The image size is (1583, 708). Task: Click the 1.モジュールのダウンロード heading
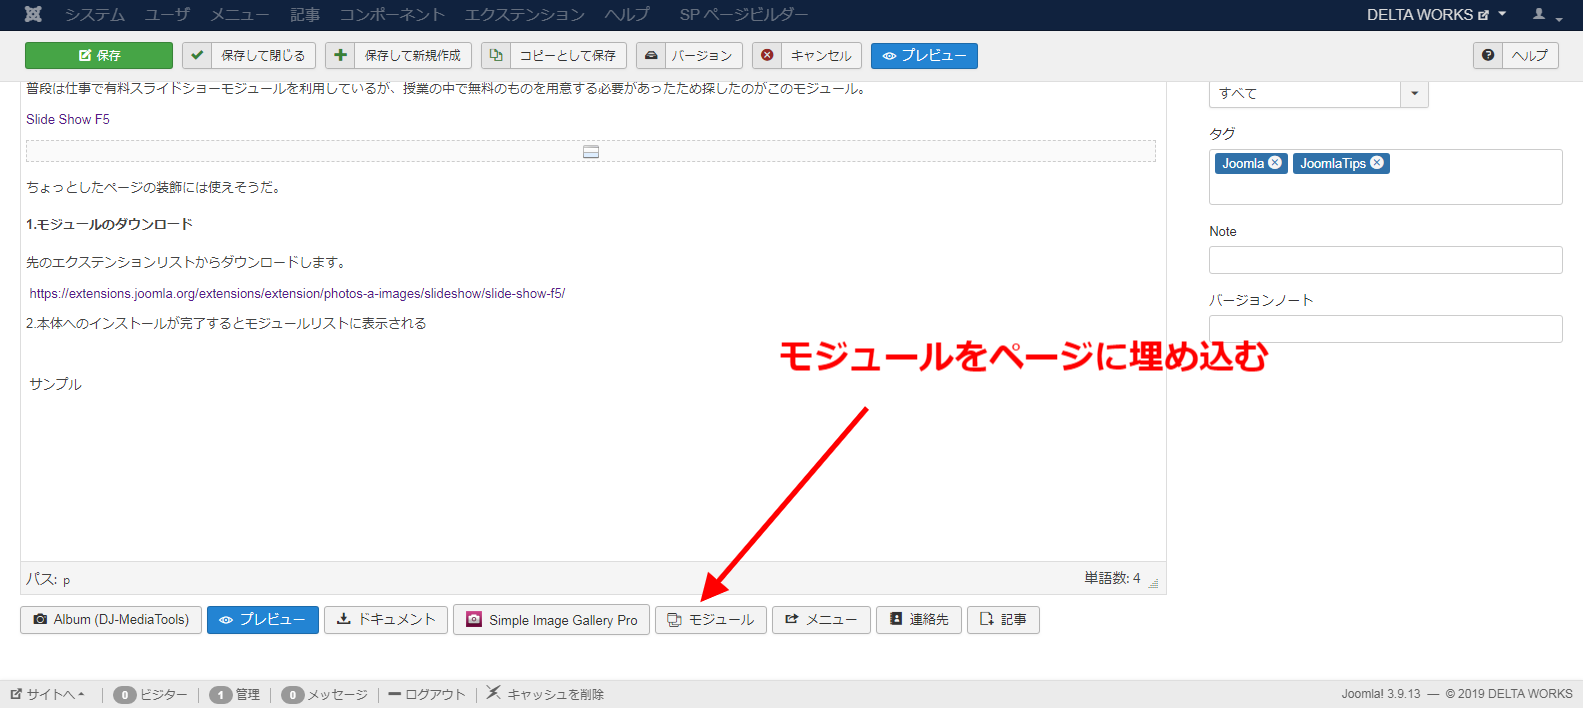(x=109, y=224)
